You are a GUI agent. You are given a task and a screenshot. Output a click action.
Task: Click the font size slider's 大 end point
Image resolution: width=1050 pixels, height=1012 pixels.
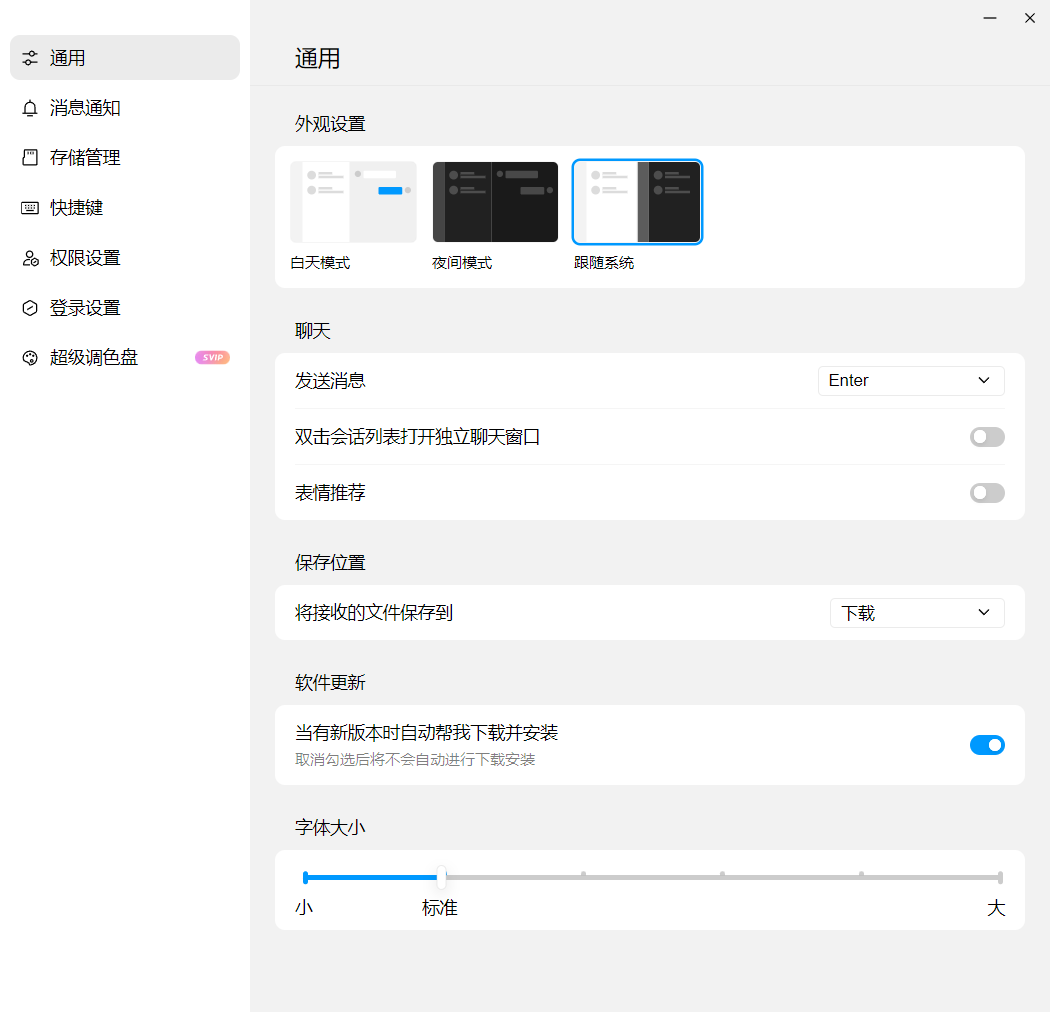(1000, 878)
